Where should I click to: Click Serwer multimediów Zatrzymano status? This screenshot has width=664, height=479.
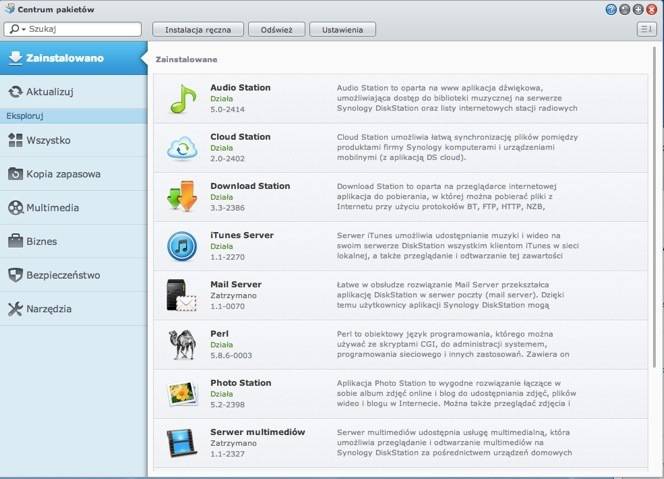tap(233, 443)
